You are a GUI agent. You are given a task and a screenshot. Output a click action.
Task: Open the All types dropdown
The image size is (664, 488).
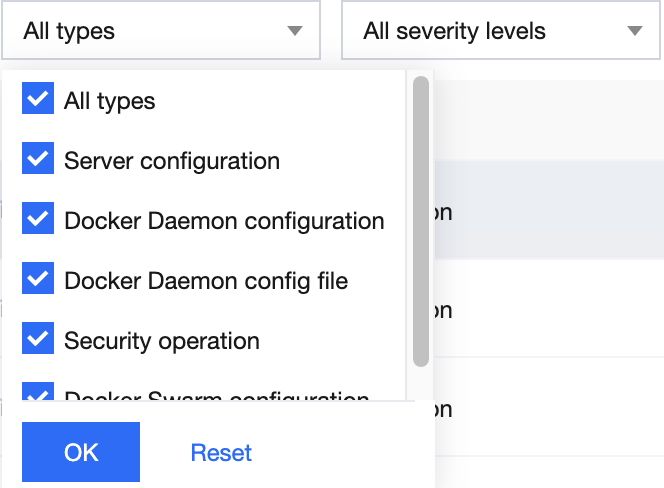pyautogui.click(x=160, y=31)
